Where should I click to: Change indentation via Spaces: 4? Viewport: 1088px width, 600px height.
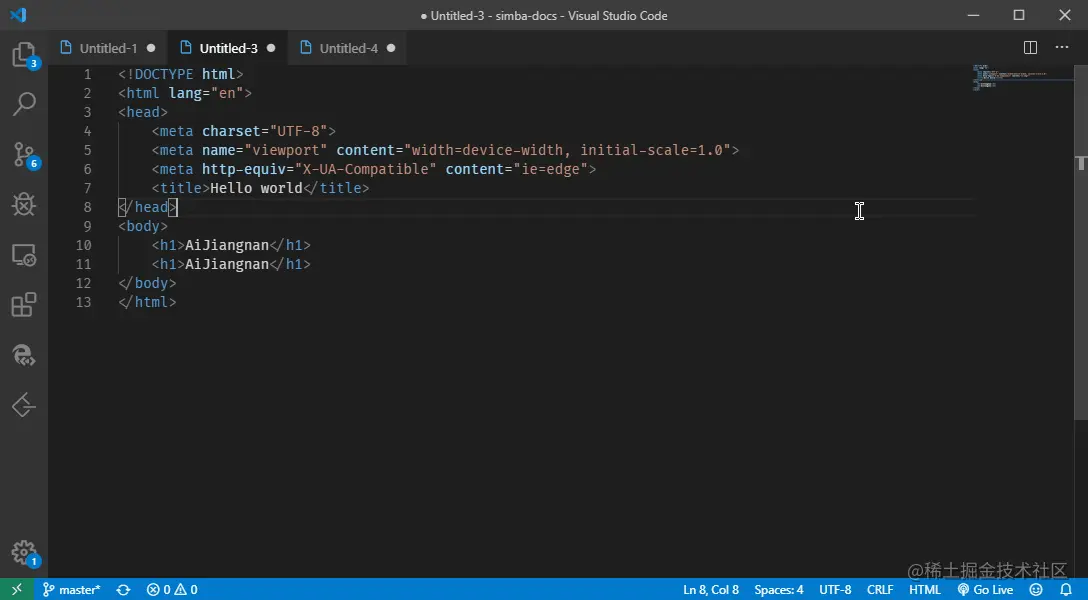[x=779, y=590]
